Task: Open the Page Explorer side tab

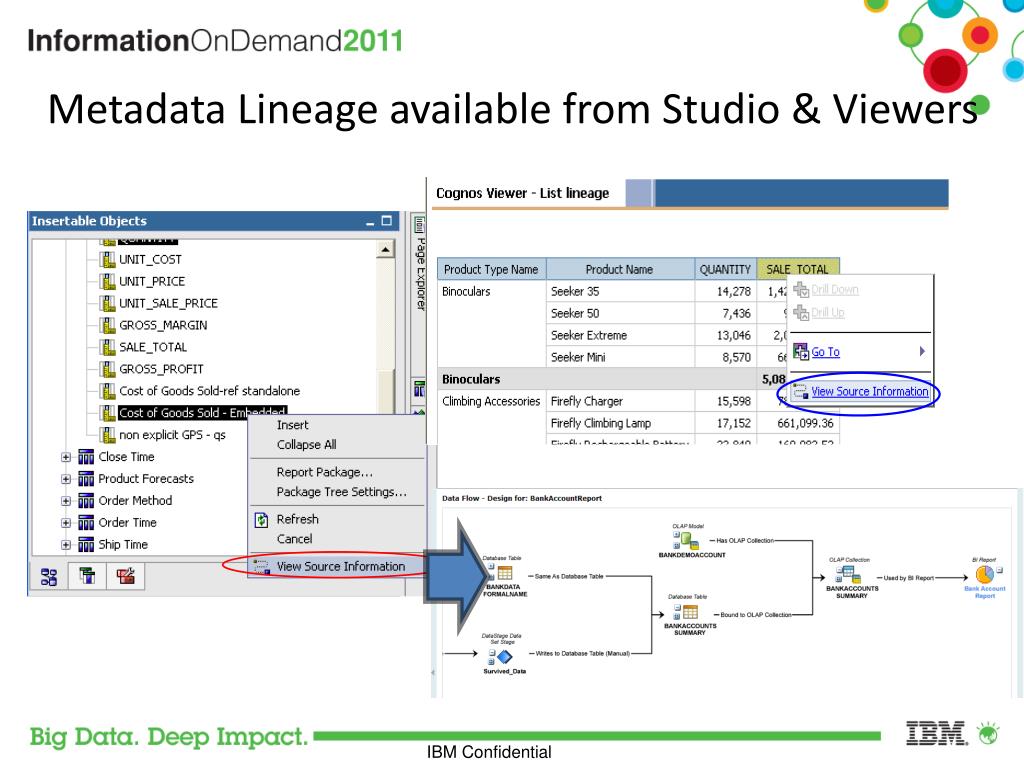Action: 420,264
